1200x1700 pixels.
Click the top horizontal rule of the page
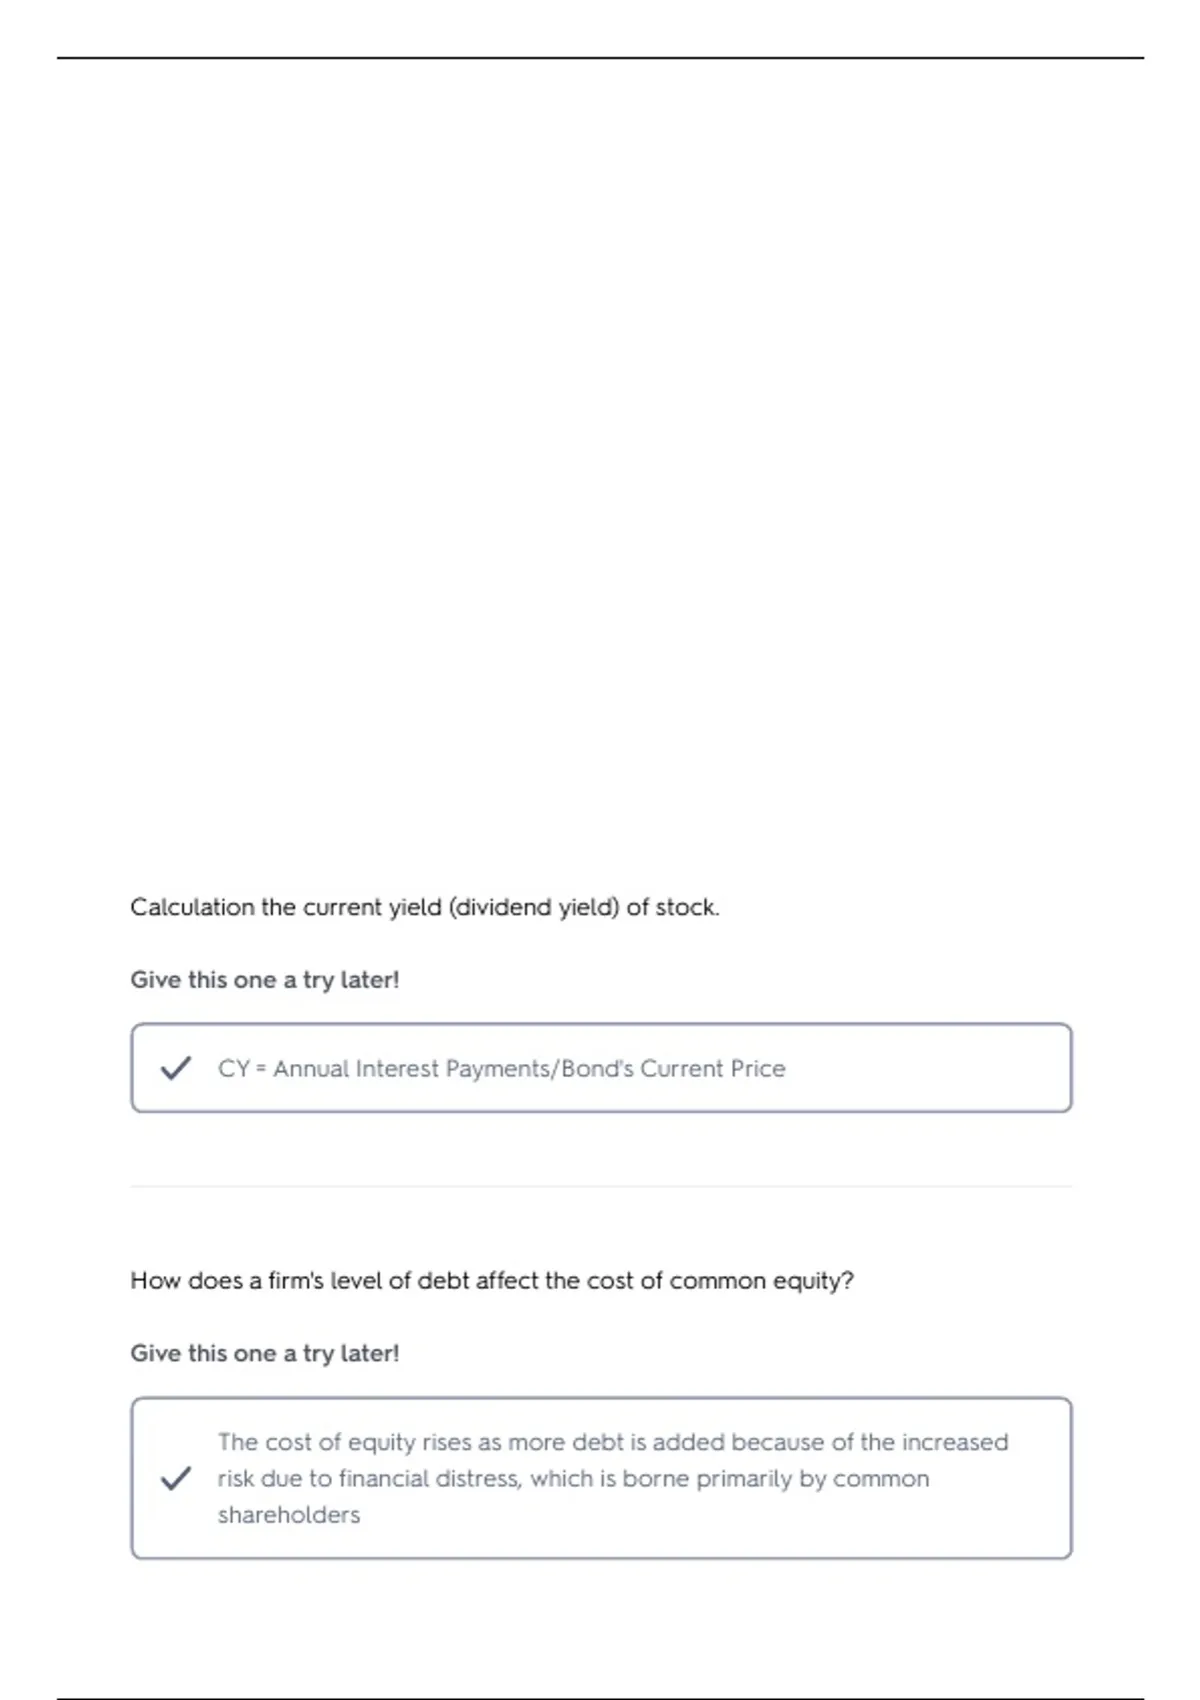601,58
